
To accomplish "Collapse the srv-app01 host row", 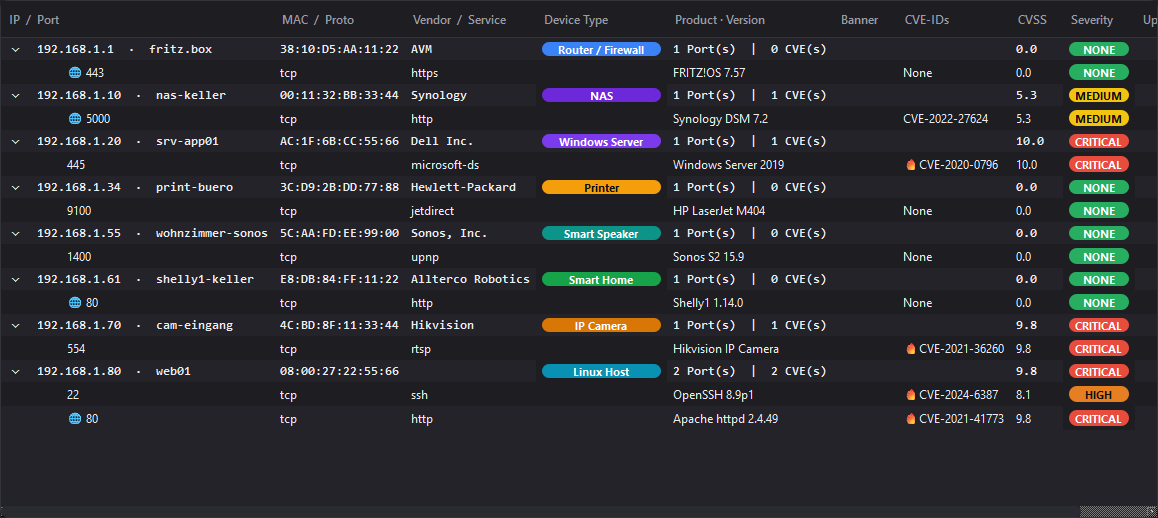I will pyautogui.click(x=15, y=141).
